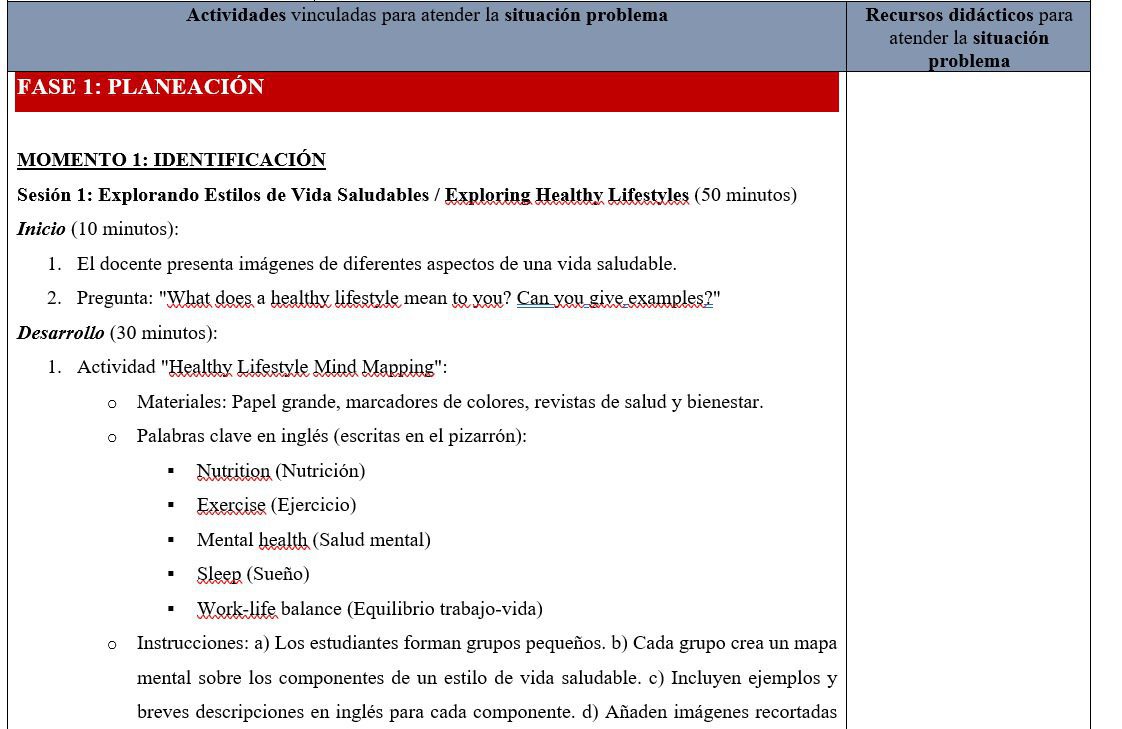This screenshot has height=729, width=1122.
Task: Click the 'Materiales: Papel grande' bullet
Action: 449,402
